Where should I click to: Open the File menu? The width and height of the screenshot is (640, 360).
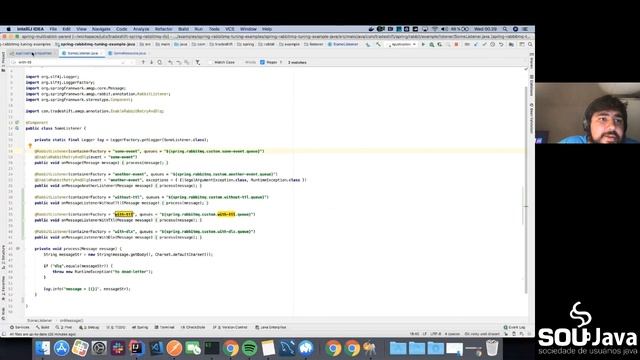click(53, 29)
